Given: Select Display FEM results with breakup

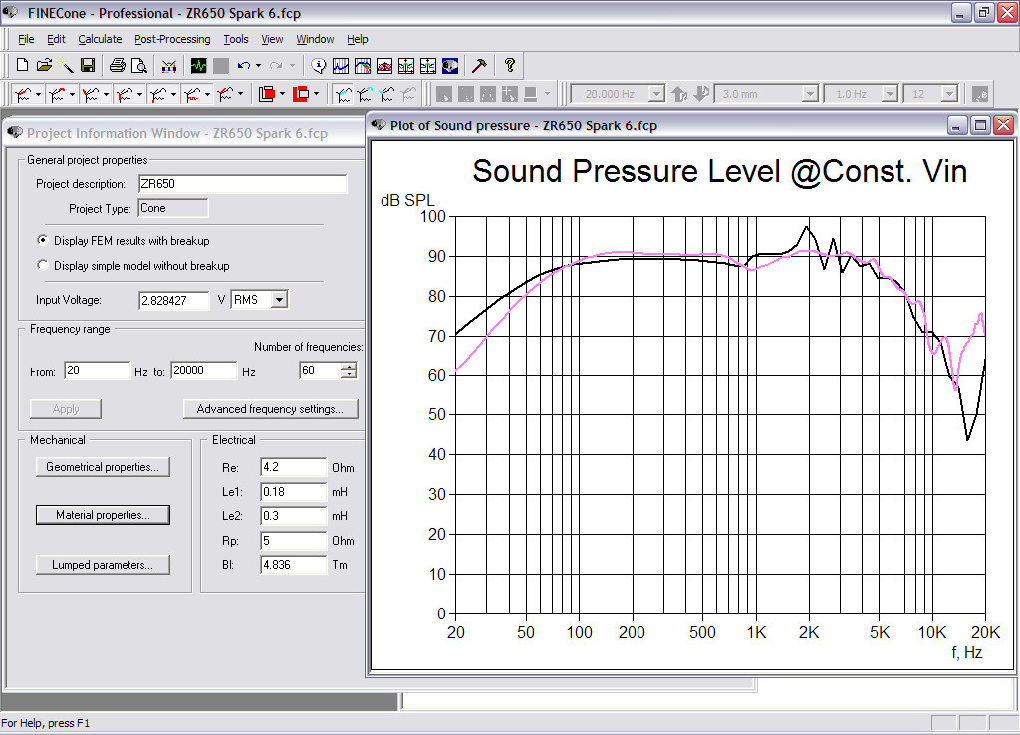Looking at the screenshot, I should pos(43,241).
